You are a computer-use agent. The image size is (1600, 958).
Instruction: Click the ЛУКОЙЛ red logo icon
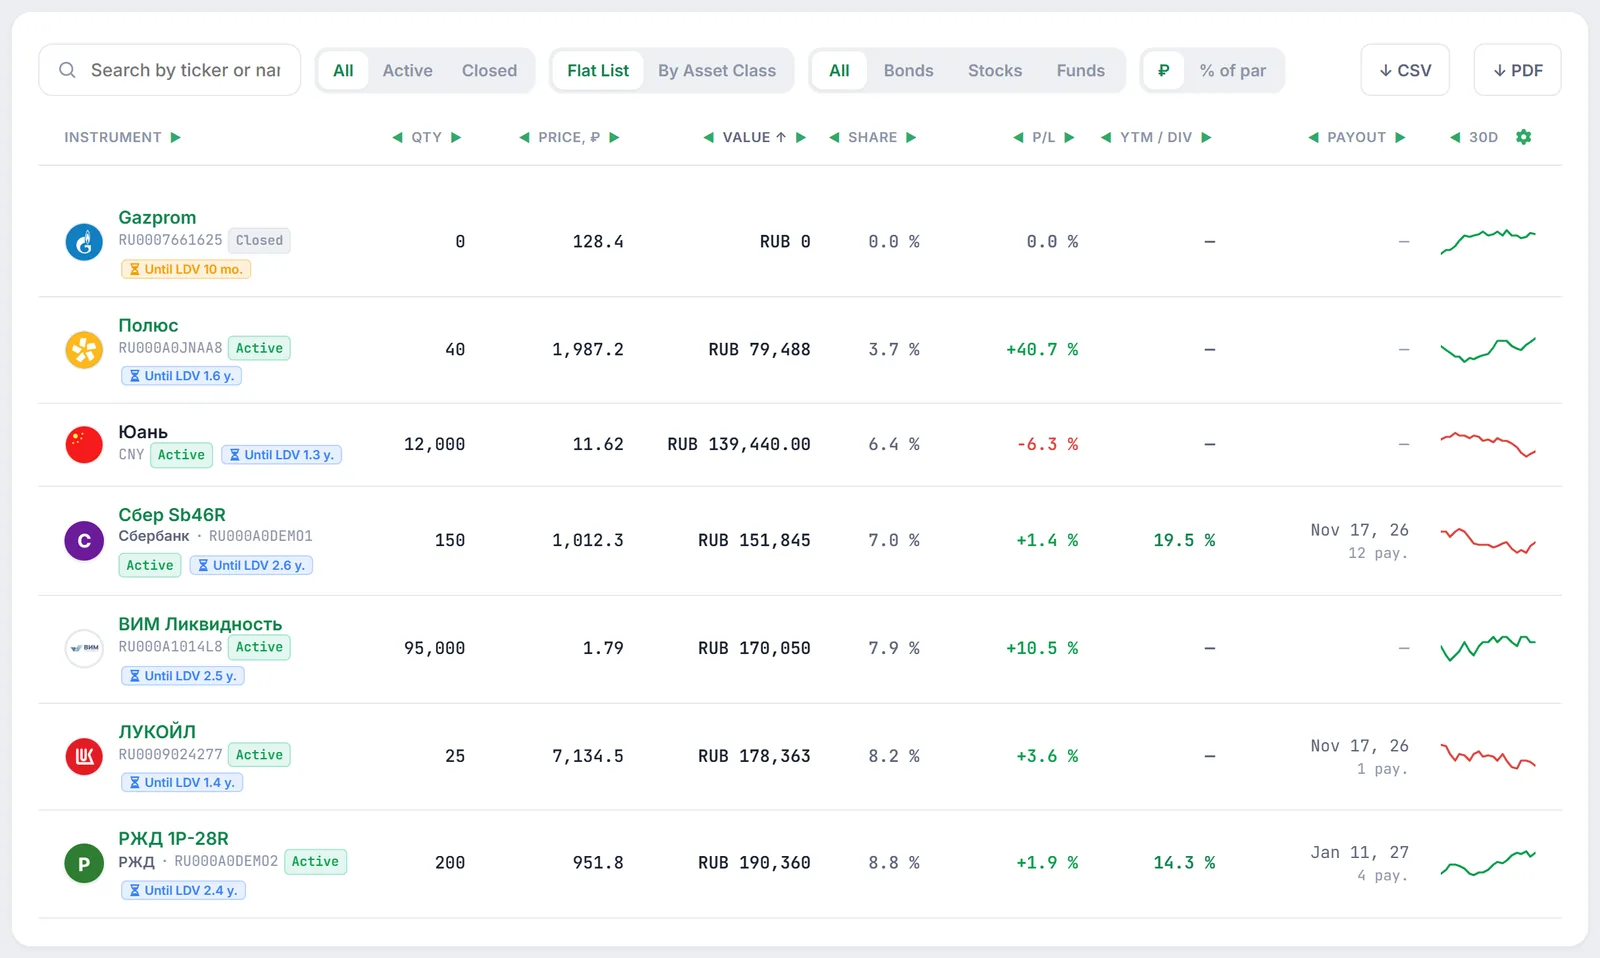click(84, 756)
